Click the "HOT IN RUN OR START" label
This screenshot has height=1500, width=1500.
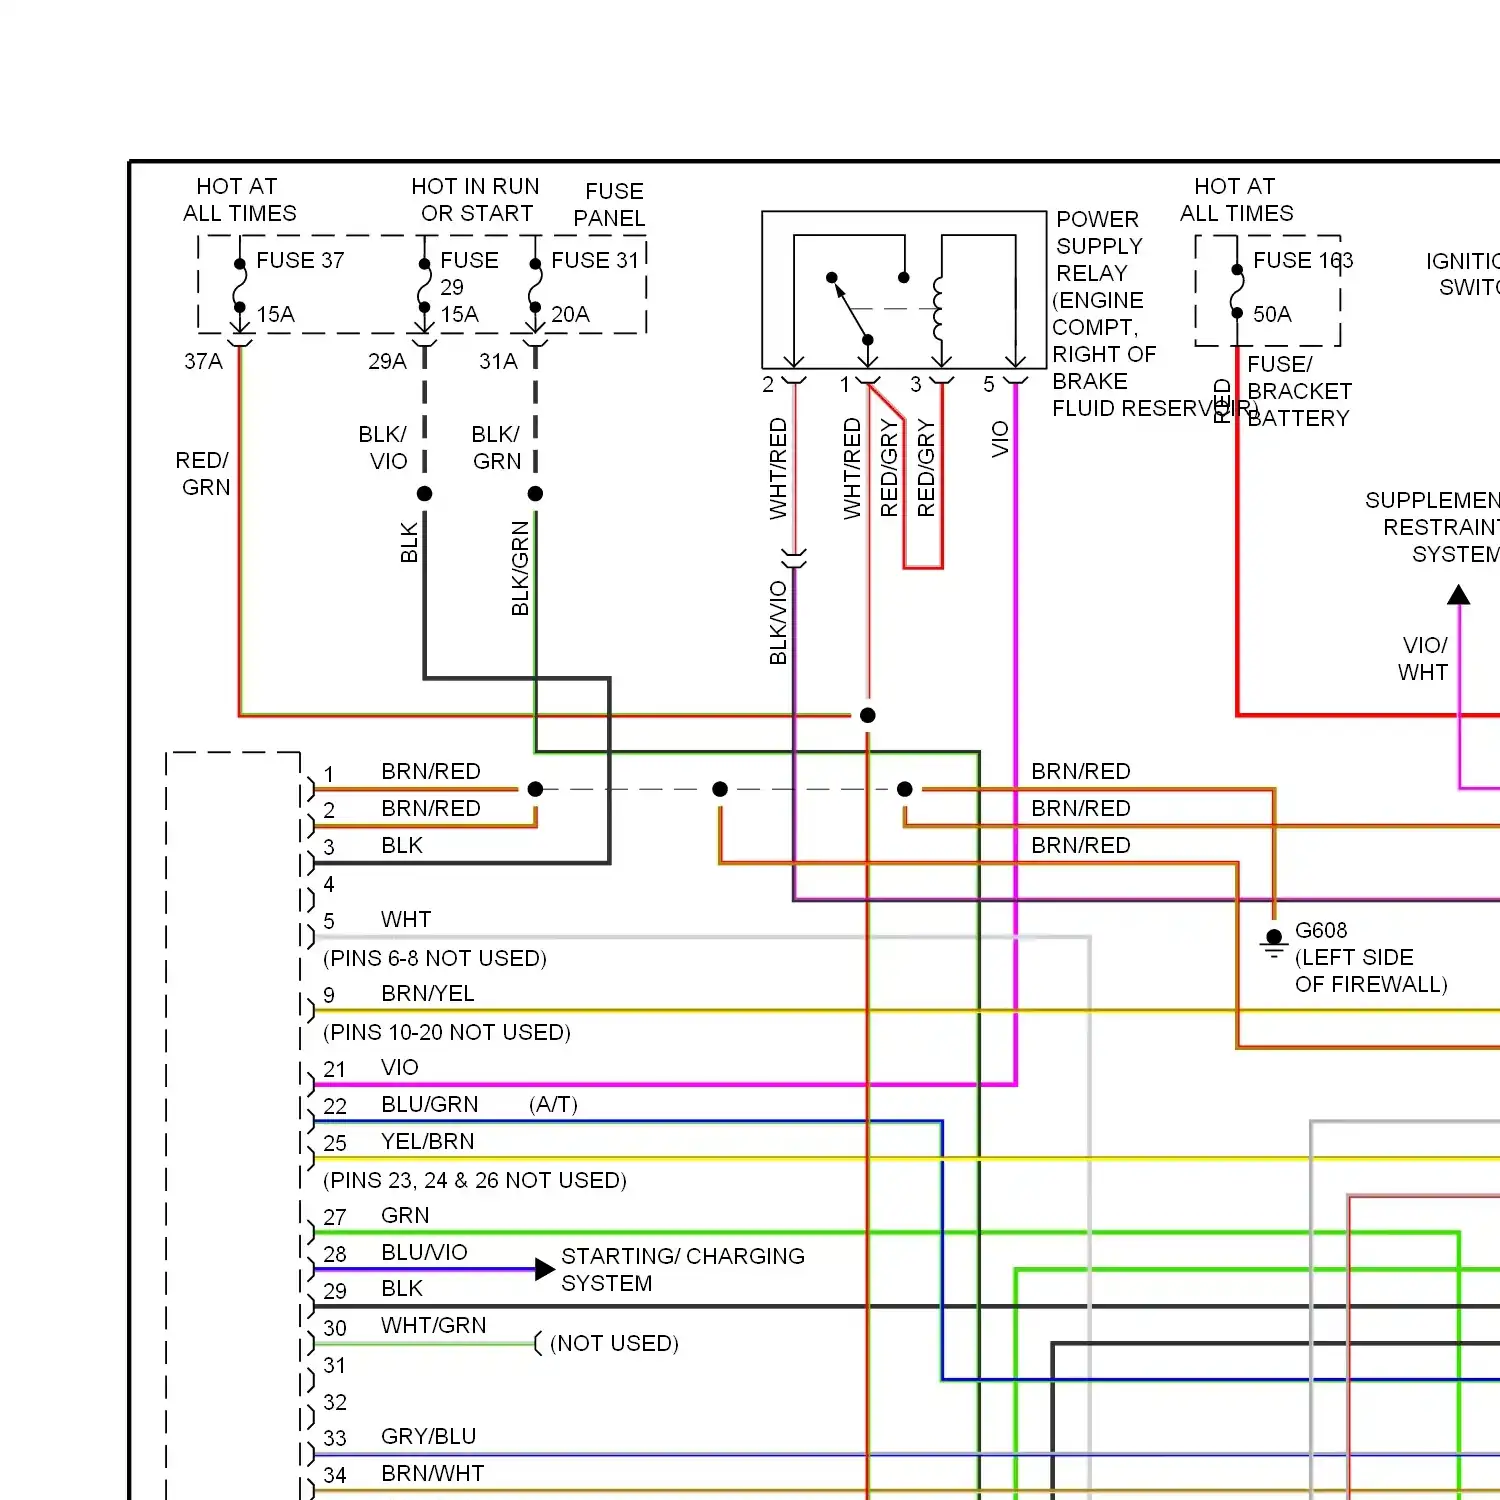[476, 200]
